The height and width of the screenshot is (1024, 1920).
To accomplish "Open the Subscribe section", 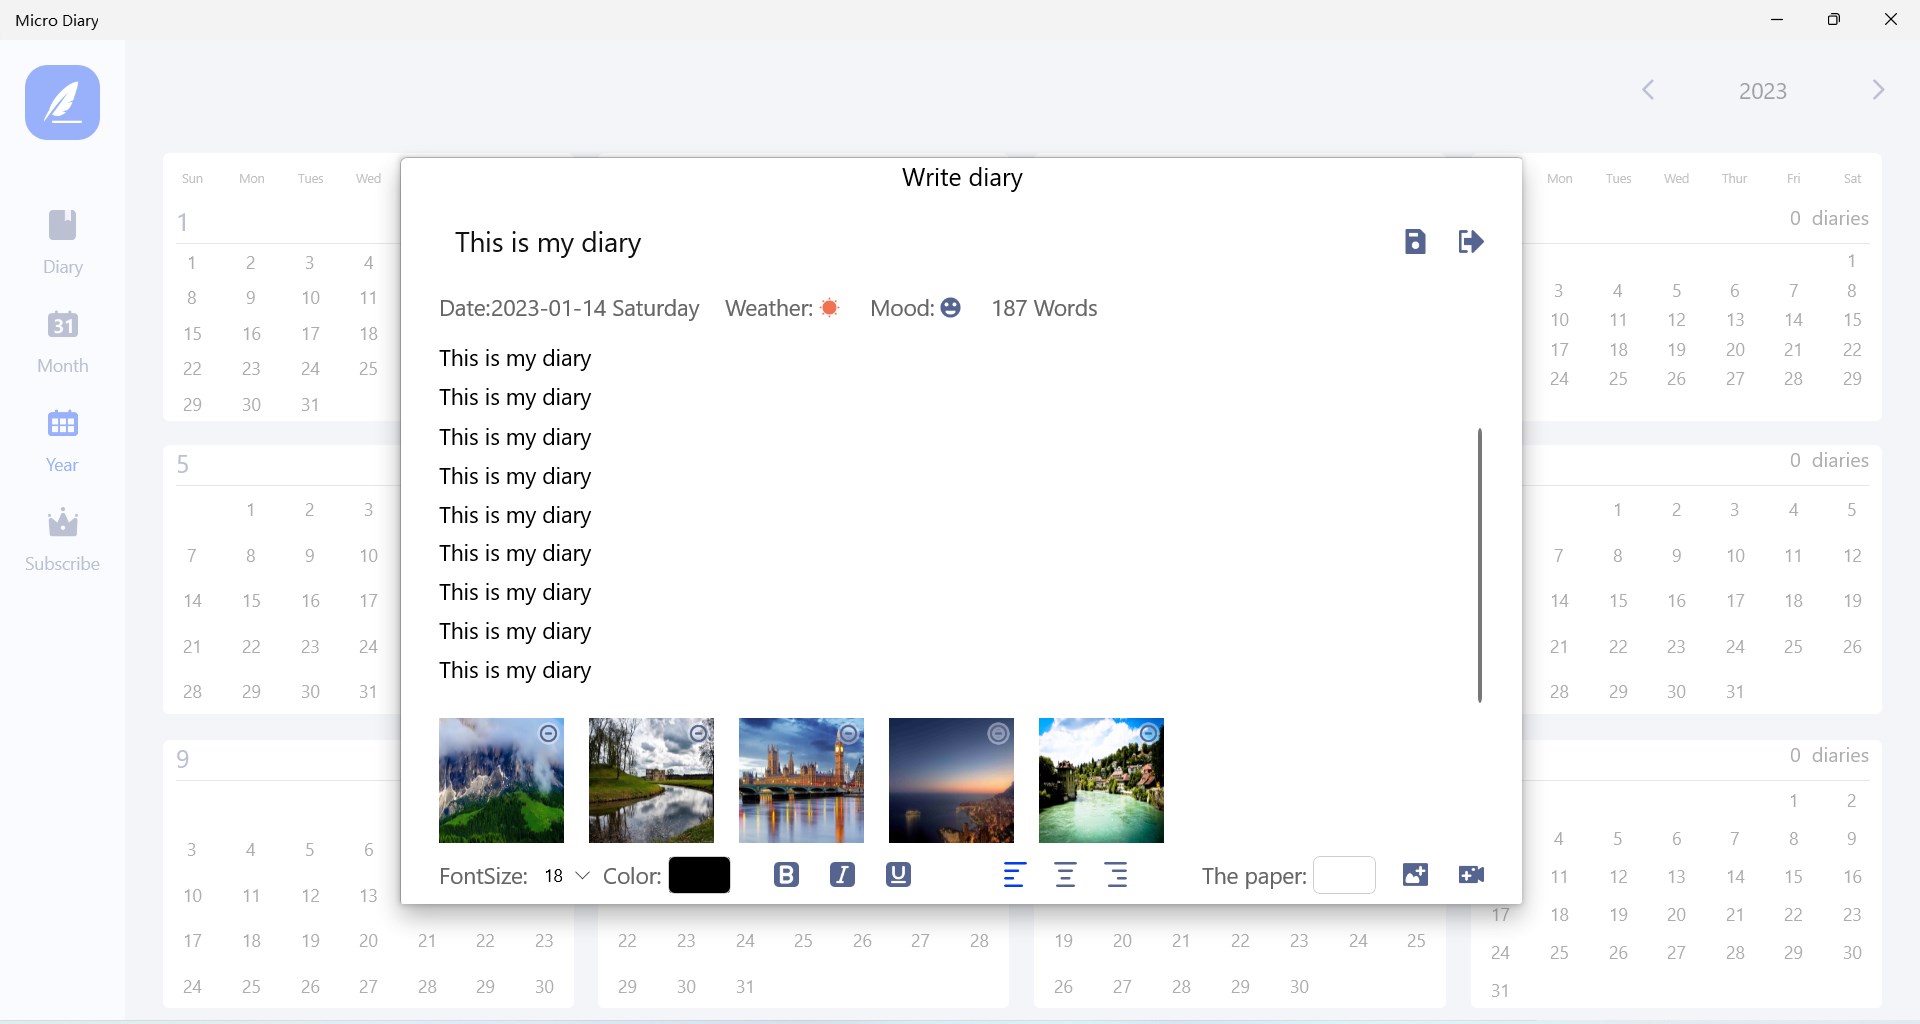I will coord(62,537).
